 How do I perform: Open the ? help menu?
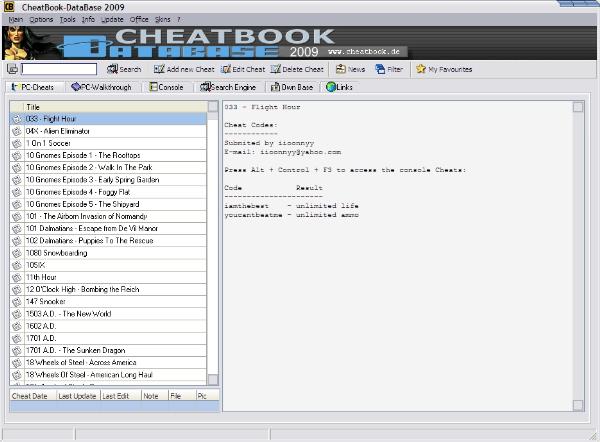[178, 20]
